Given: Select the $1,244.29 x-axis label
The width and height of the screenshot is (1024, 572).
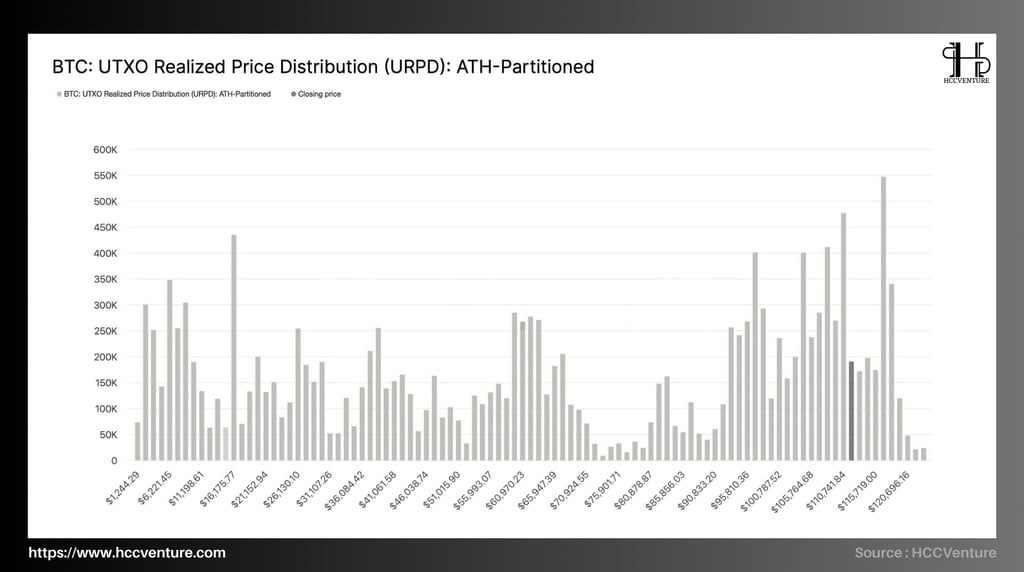Looking at the screenshot, I should (123, 488).
